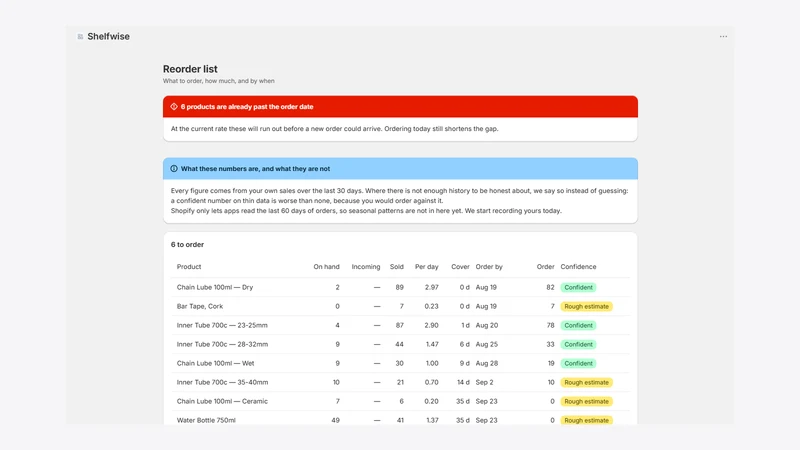Image resolution: width=800 pixels, height=450 pixels.
Task: Select product Chain Lube 100ml — Dry
Action: pyautogui.click(x=215, y=287)
